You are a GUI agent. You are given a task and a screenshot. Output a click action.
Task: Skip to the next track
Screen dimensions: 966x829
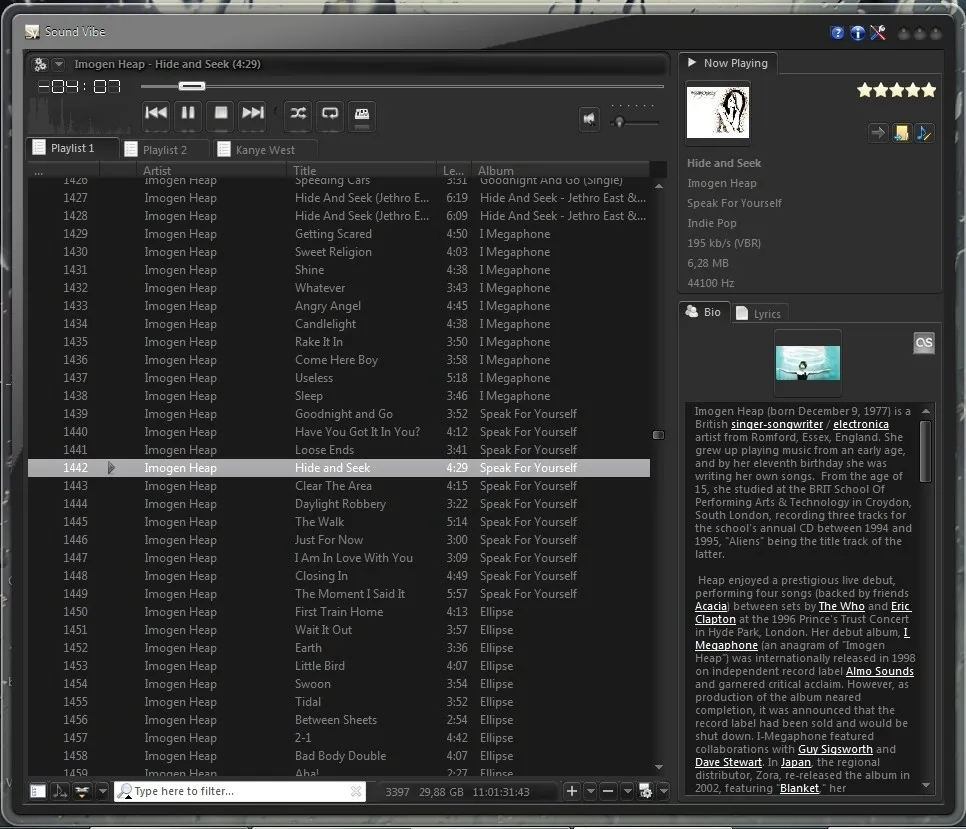click(251, 114)
